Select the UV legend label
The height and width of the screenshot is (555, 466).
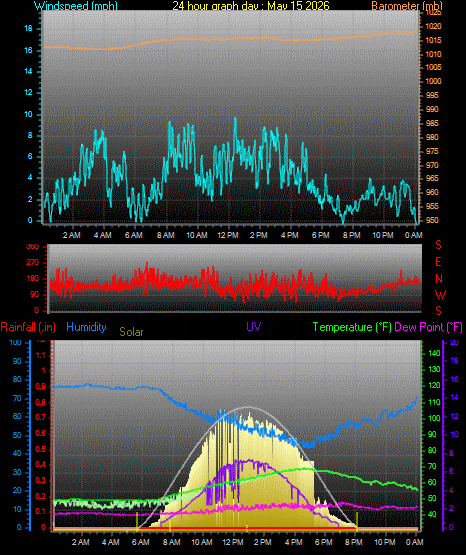click(254, 326)
